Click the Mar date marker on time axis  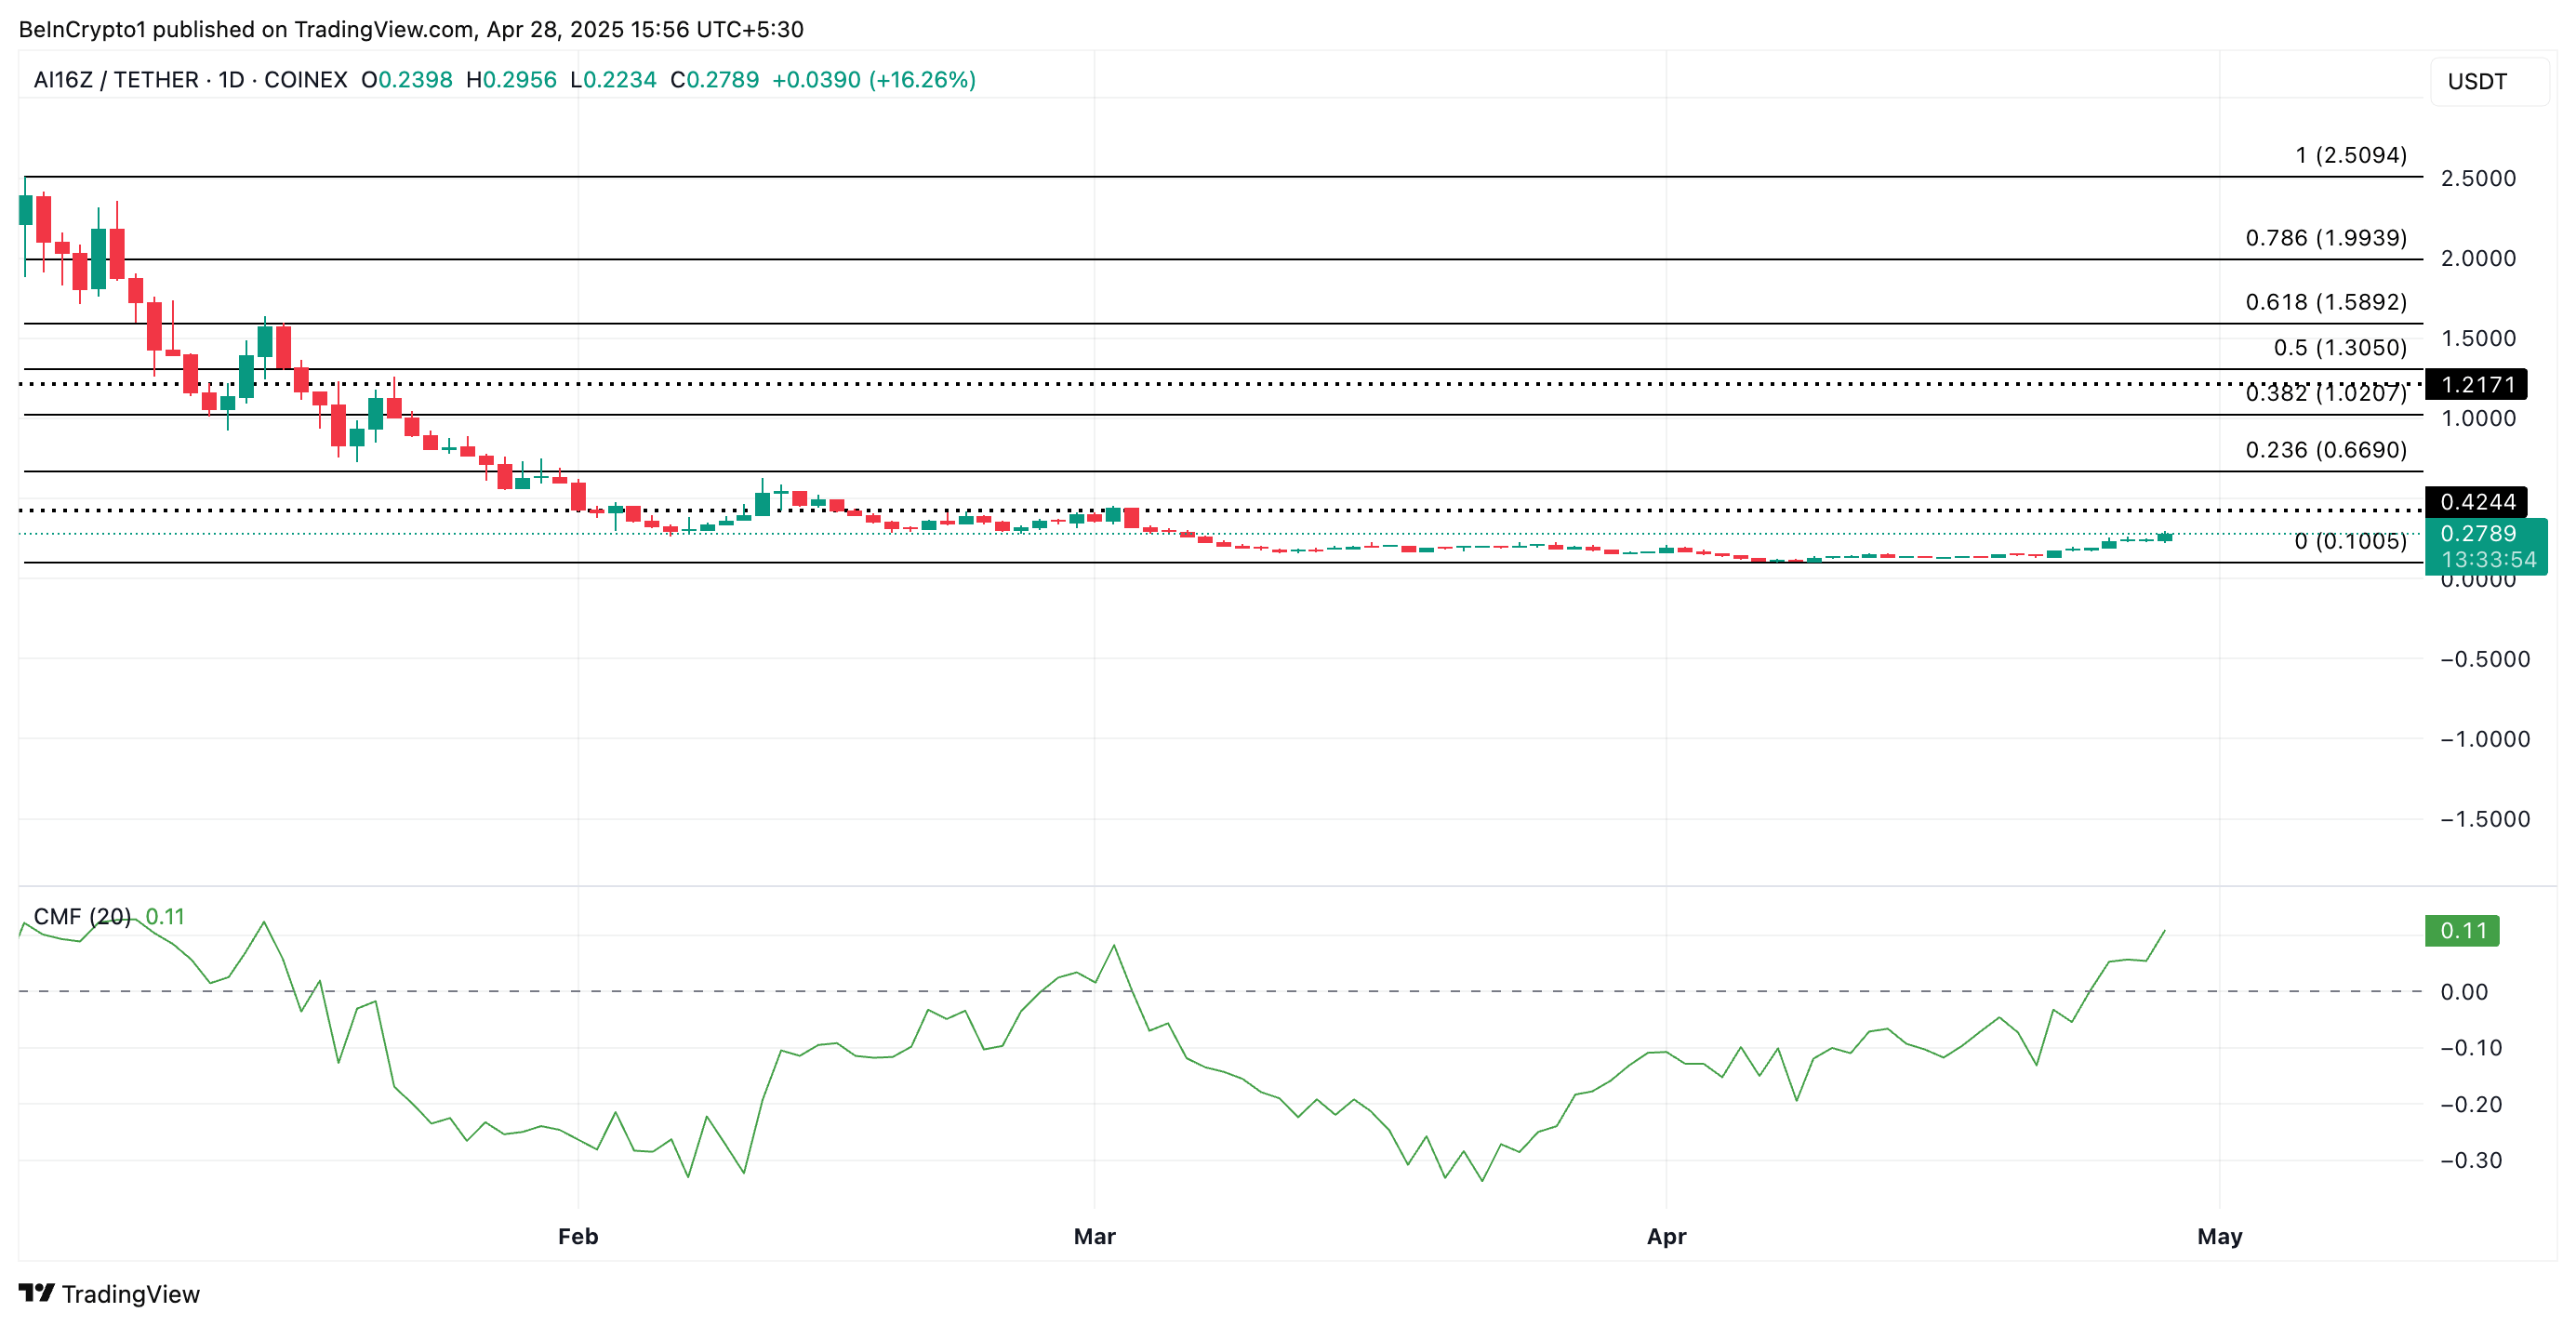[1094, 1236]
